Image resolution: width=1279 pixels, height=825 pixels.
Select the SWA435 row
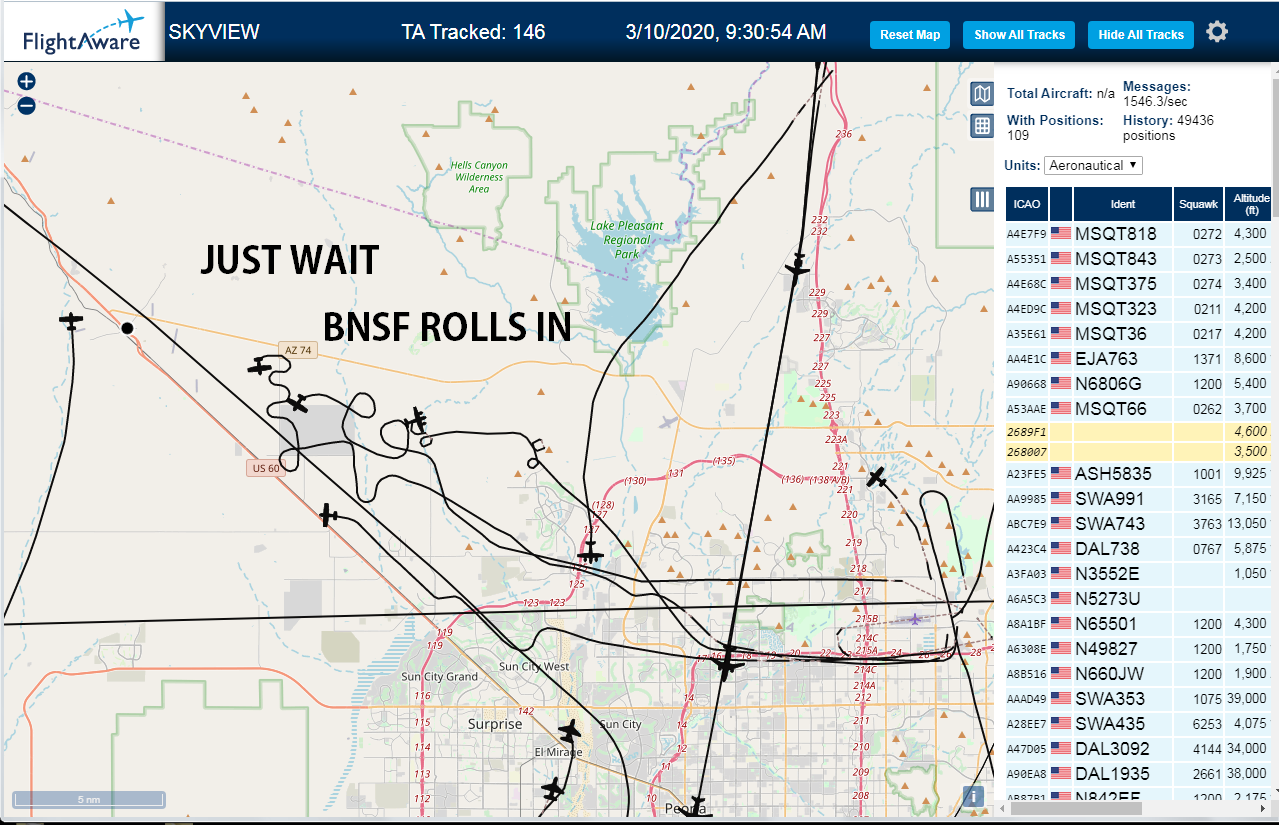pos(1139,724)
